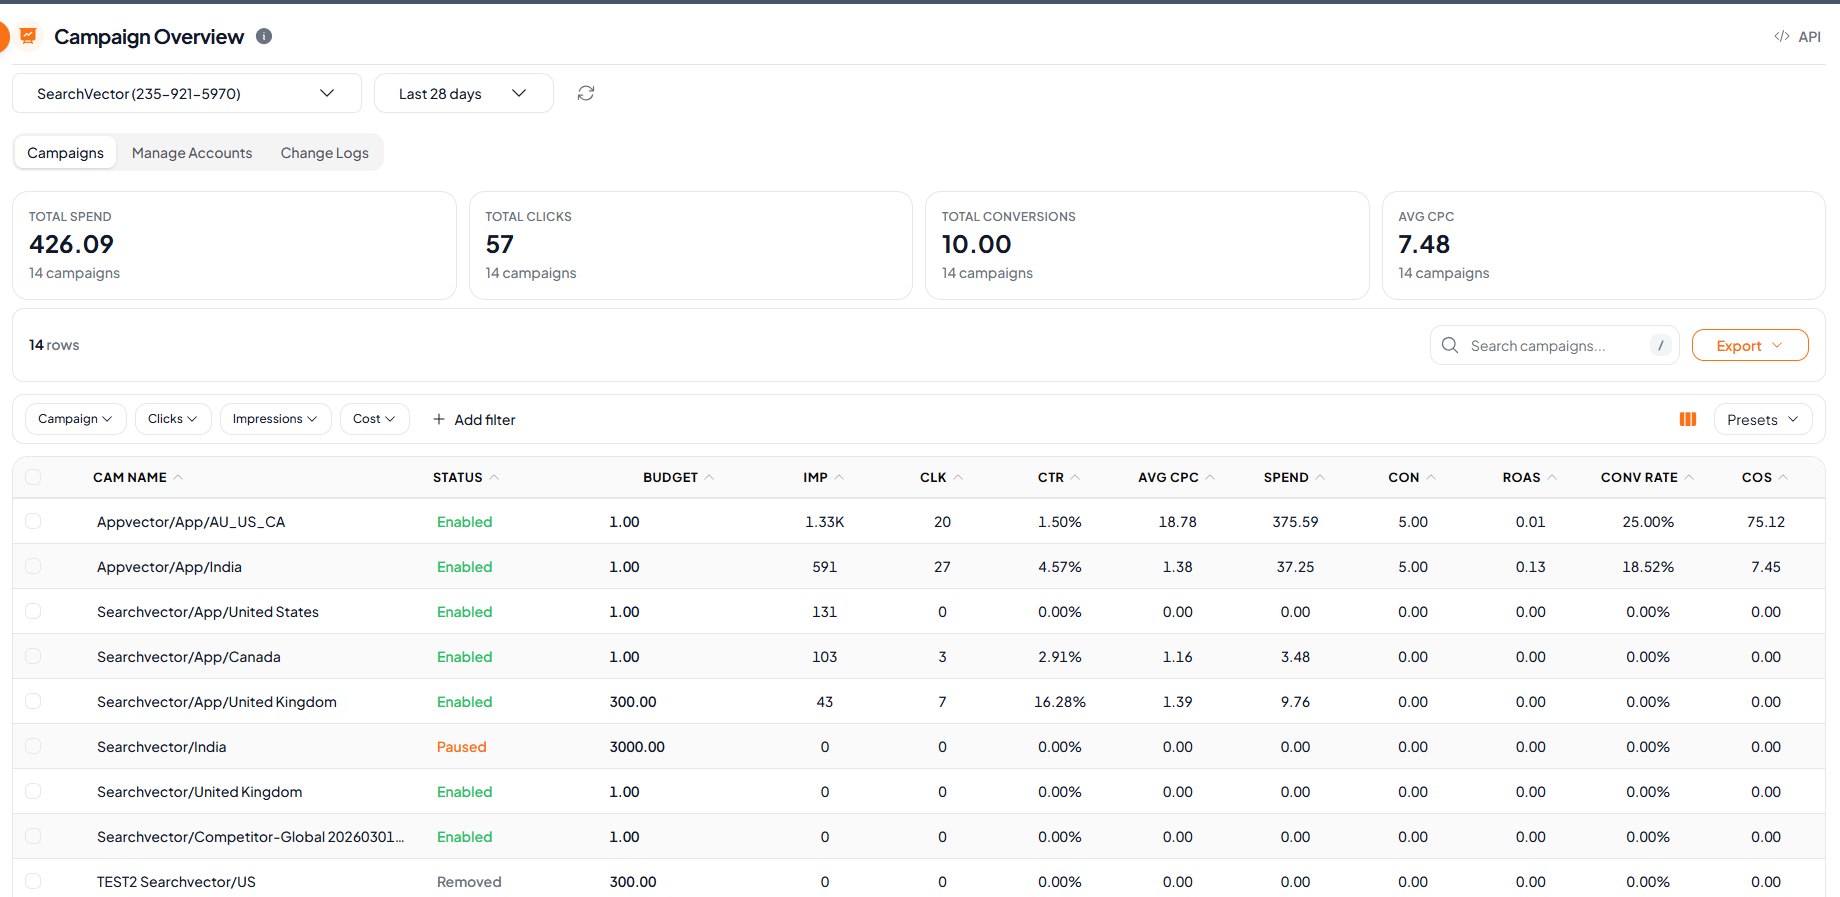
Task: Tick the Searchvector/App/United Kingdom row checkbox
Action: [33, 701]
